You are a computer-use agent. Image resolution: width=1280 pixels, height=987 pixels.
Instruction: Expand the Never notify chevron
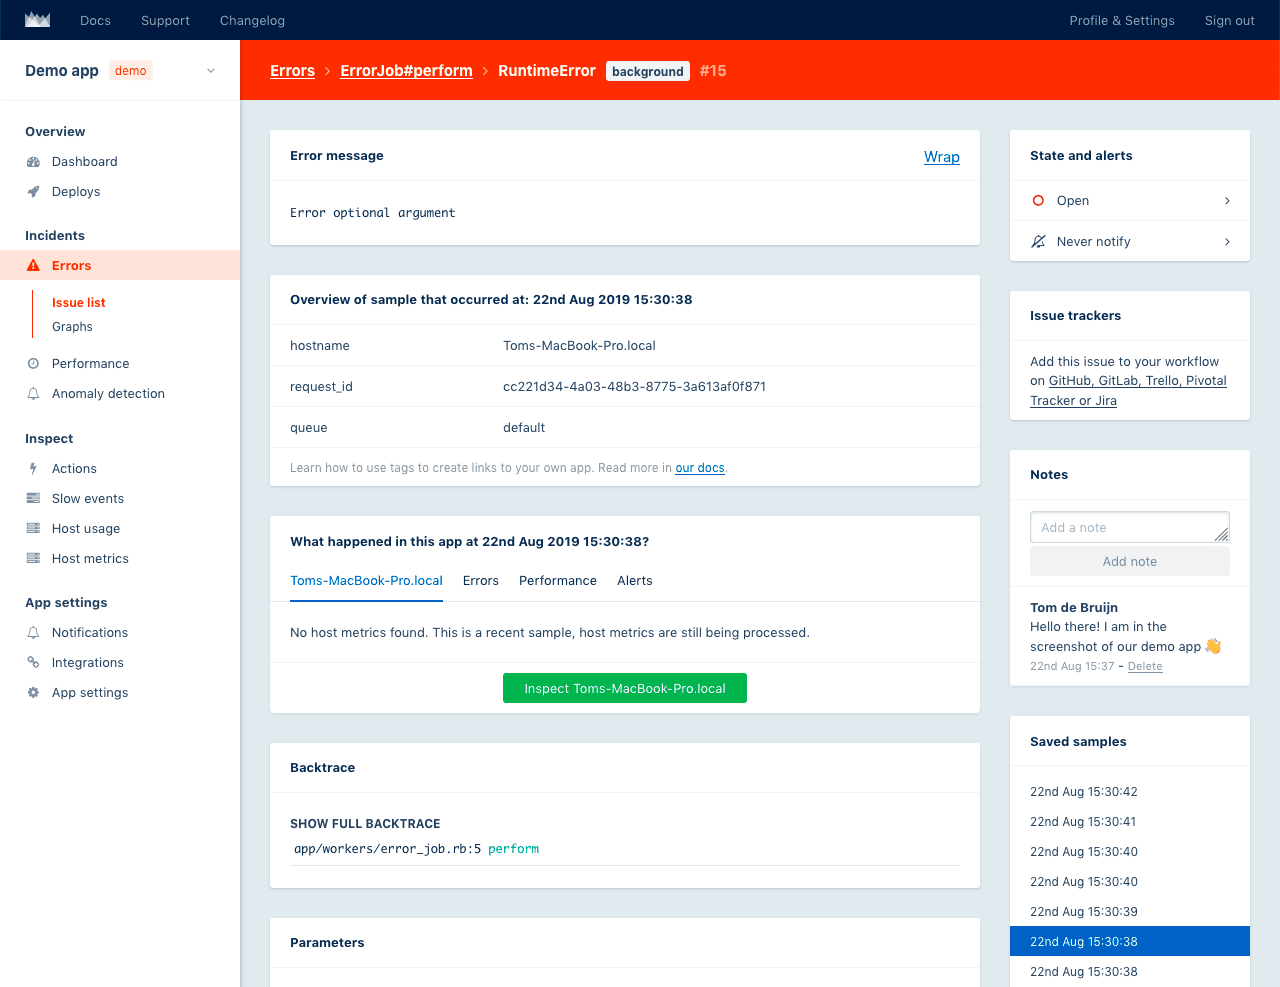pyautogui.click(x=1227, y=242)
